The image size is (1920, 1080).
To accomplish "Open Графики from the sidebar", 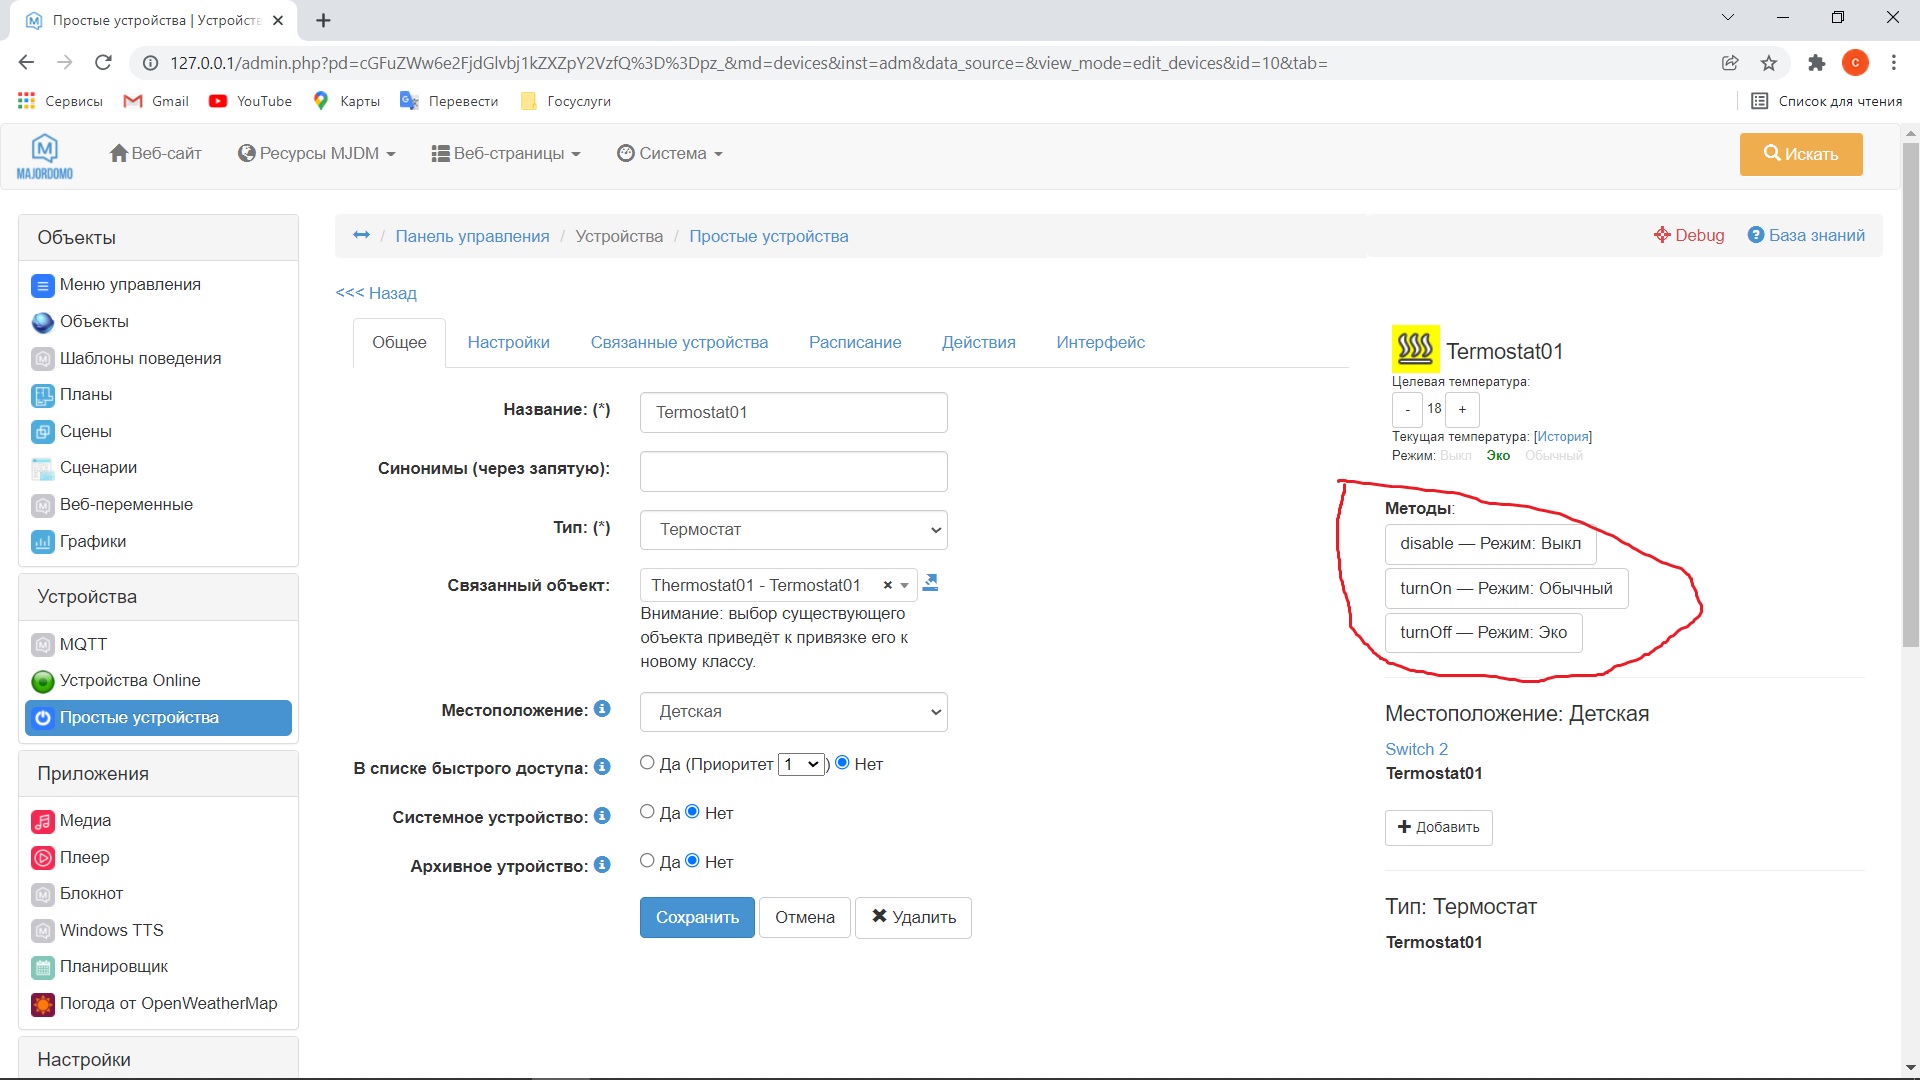I will click(x=92, y=541).
